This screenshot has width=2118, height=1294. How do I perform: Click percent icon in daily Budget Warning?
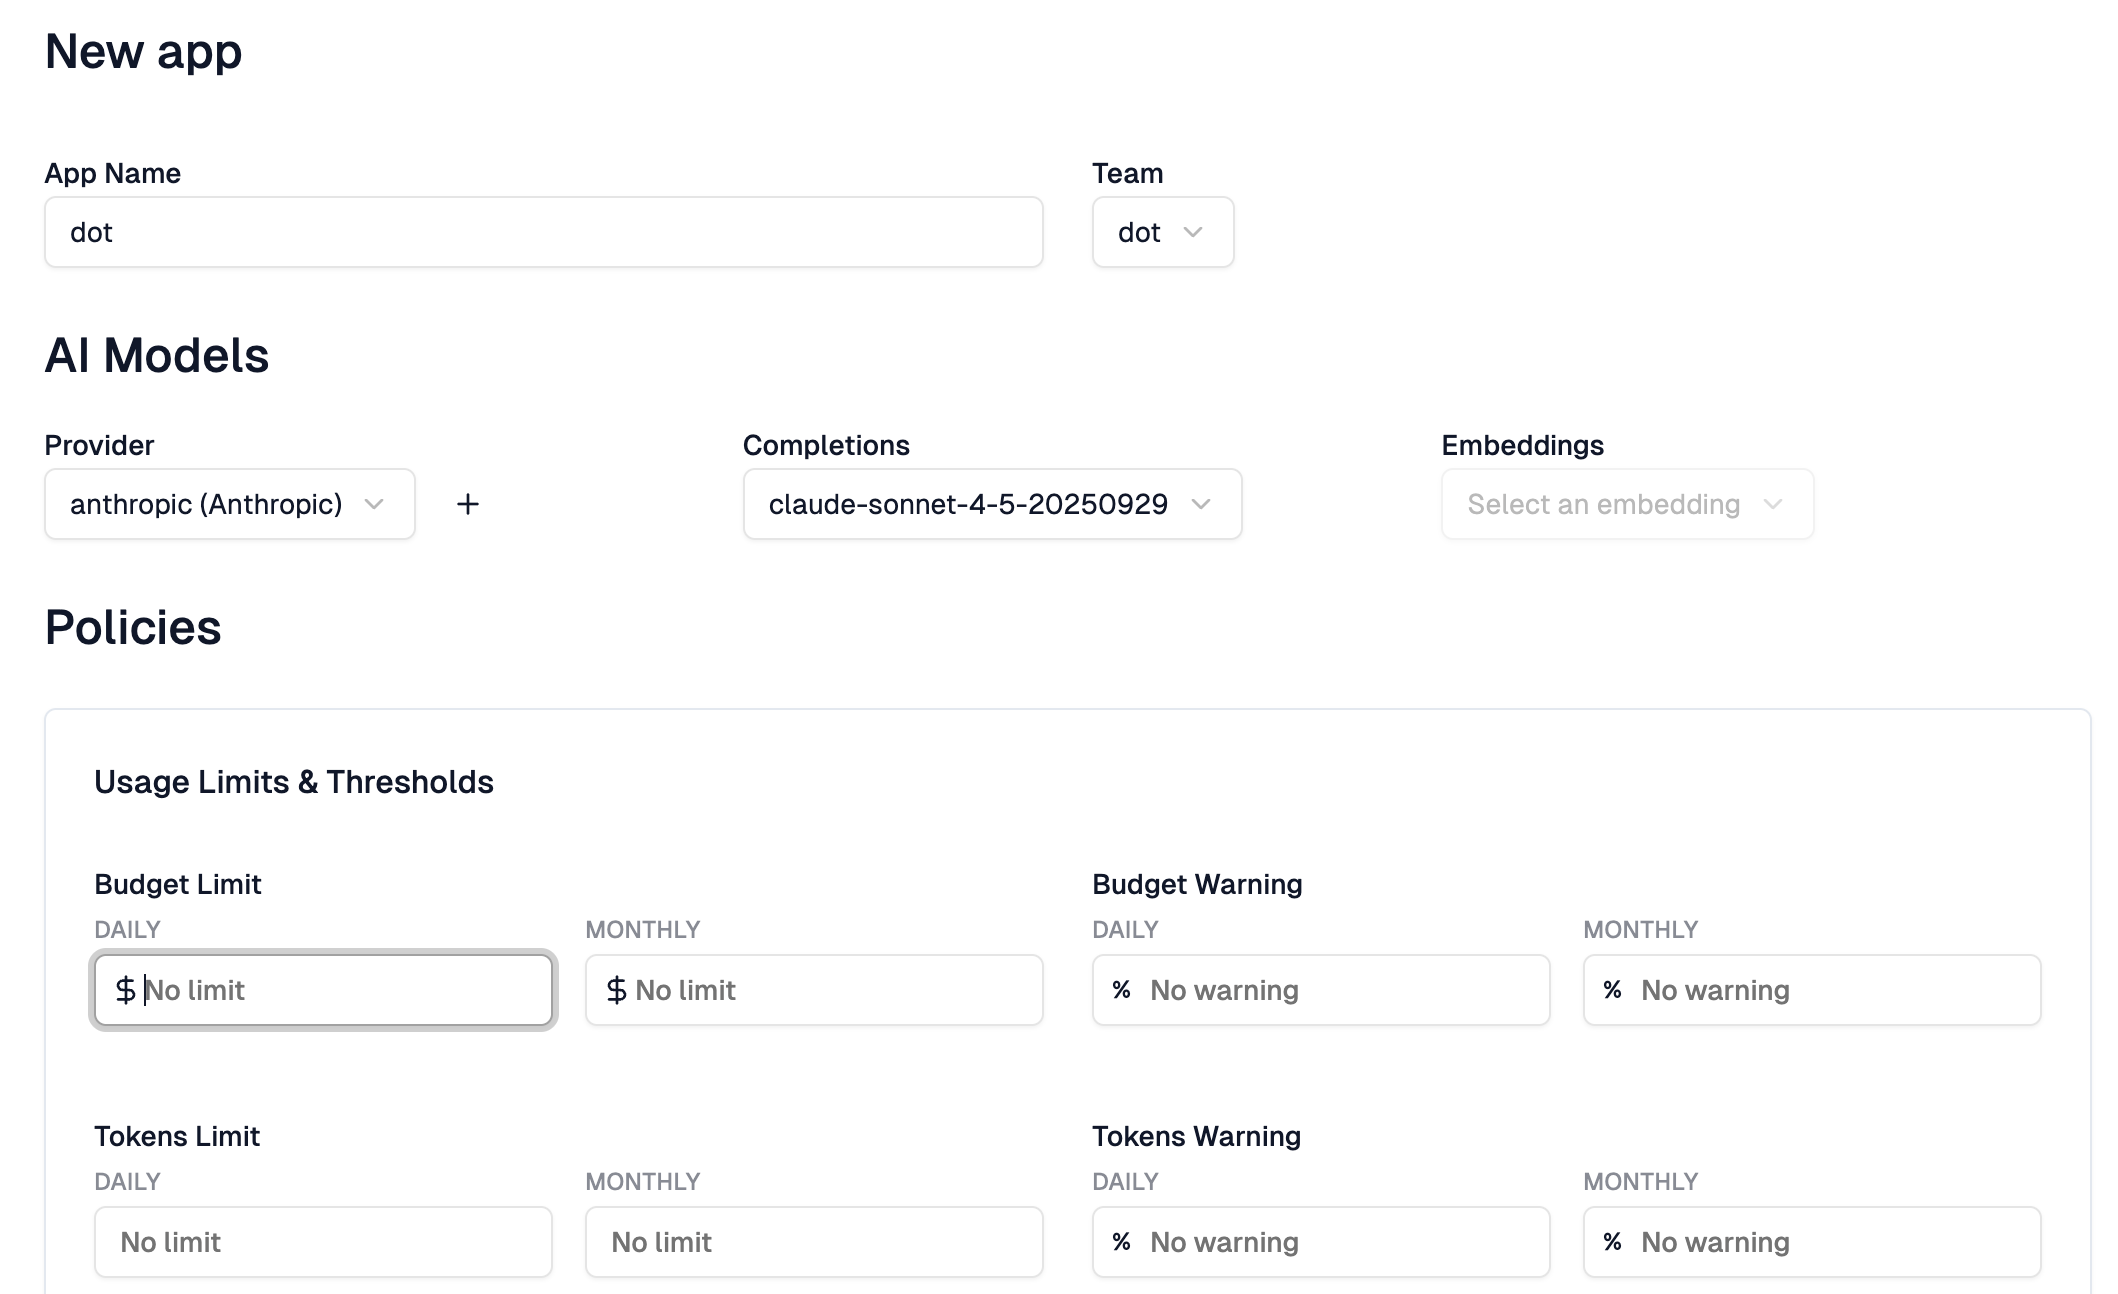[1121, 990]
